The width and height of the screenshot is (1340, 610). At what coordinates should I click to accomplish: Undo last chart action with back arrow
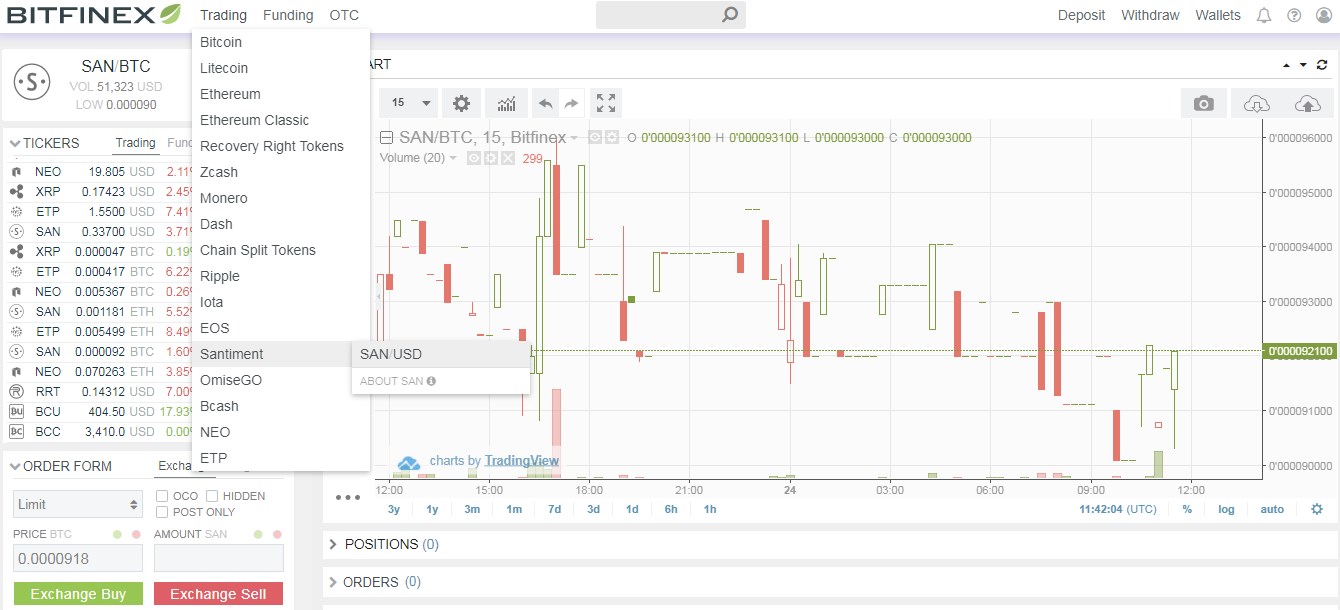(547, 103)
